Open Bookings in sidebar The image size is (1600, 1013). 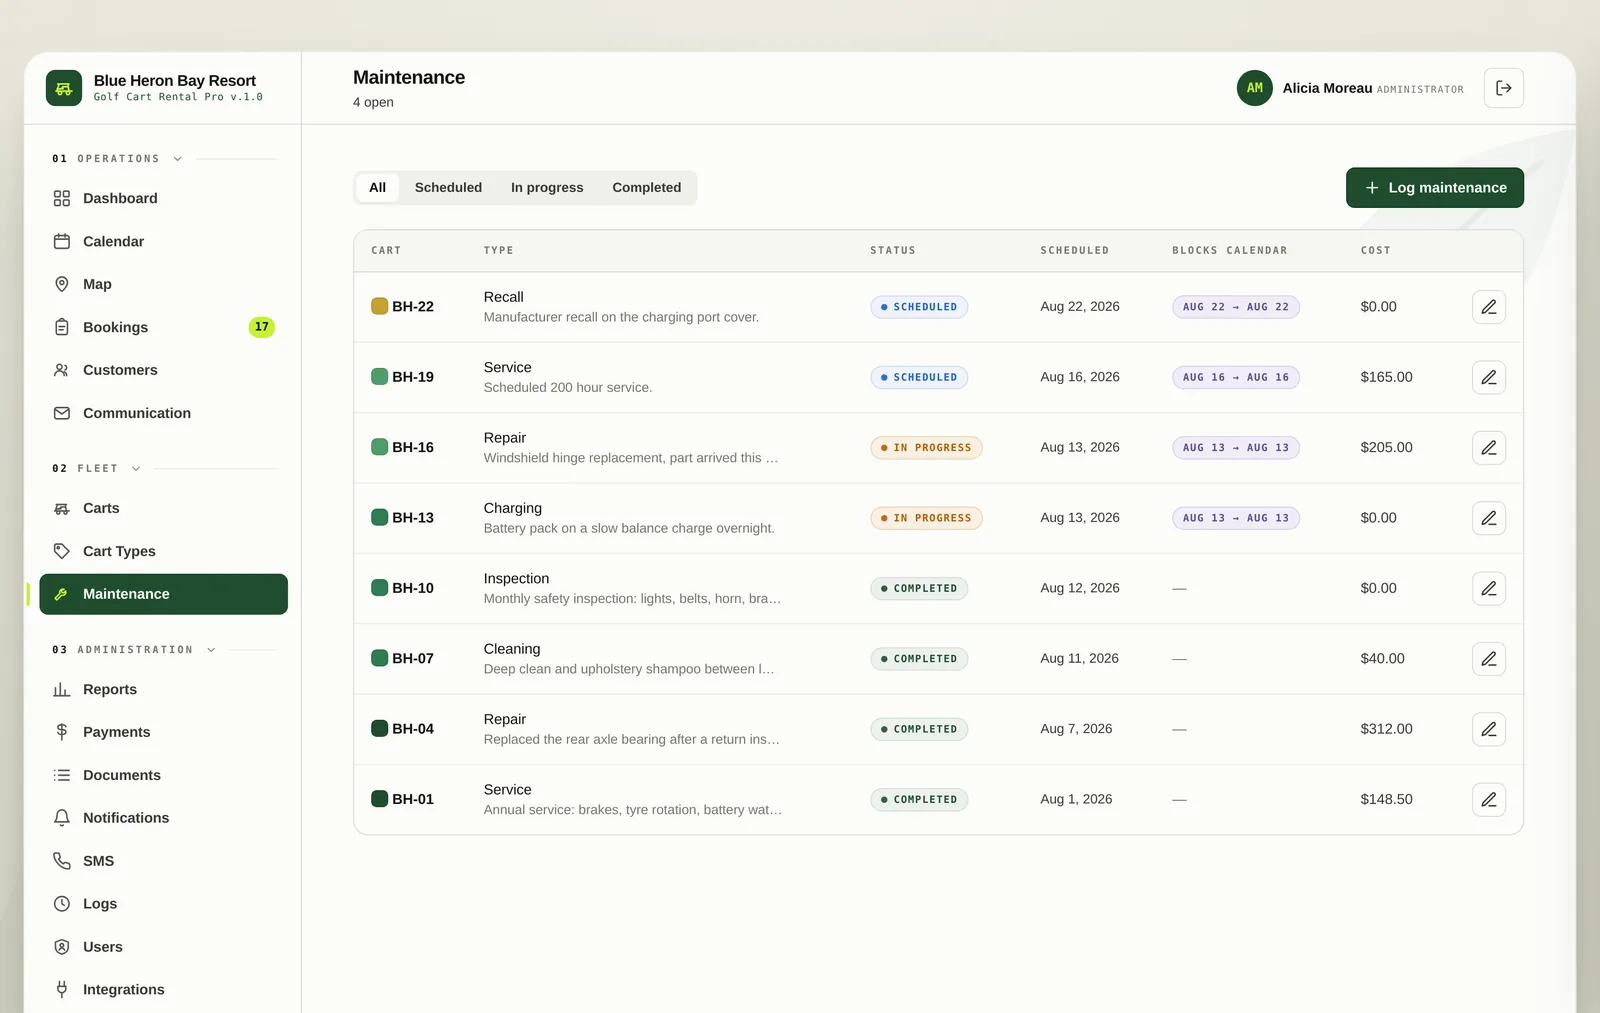[x=164, y=328]
